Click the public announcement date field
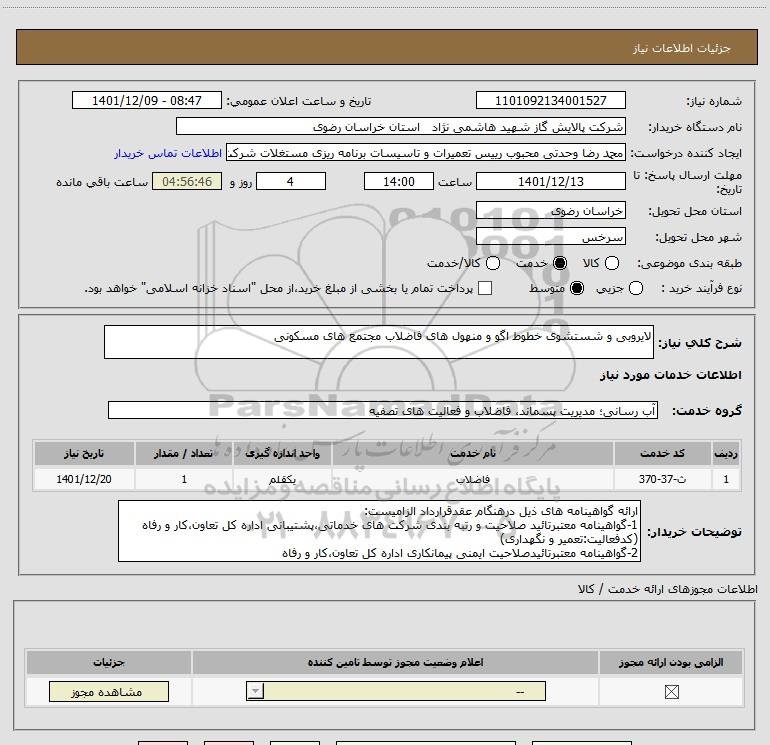The width and height of the screenshot is (770, 745). [147, 100]
